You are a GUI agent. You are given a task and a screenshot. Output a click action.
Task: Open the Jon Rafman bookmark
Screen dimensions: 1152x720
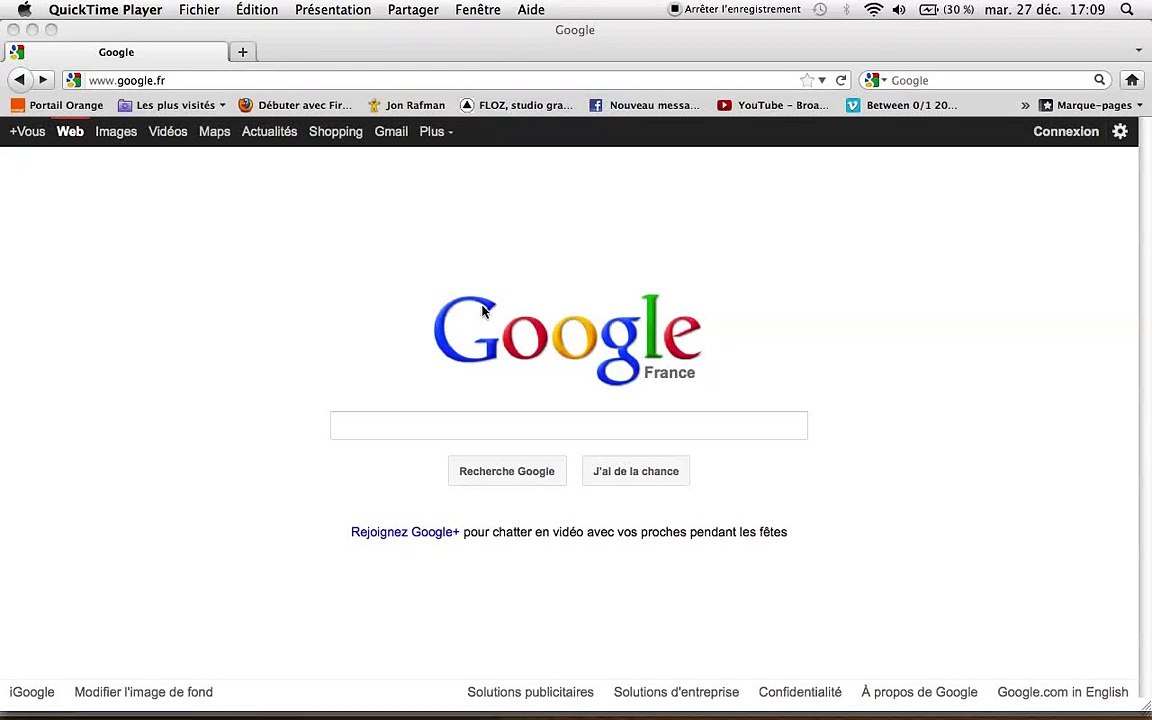pos(406,105)
